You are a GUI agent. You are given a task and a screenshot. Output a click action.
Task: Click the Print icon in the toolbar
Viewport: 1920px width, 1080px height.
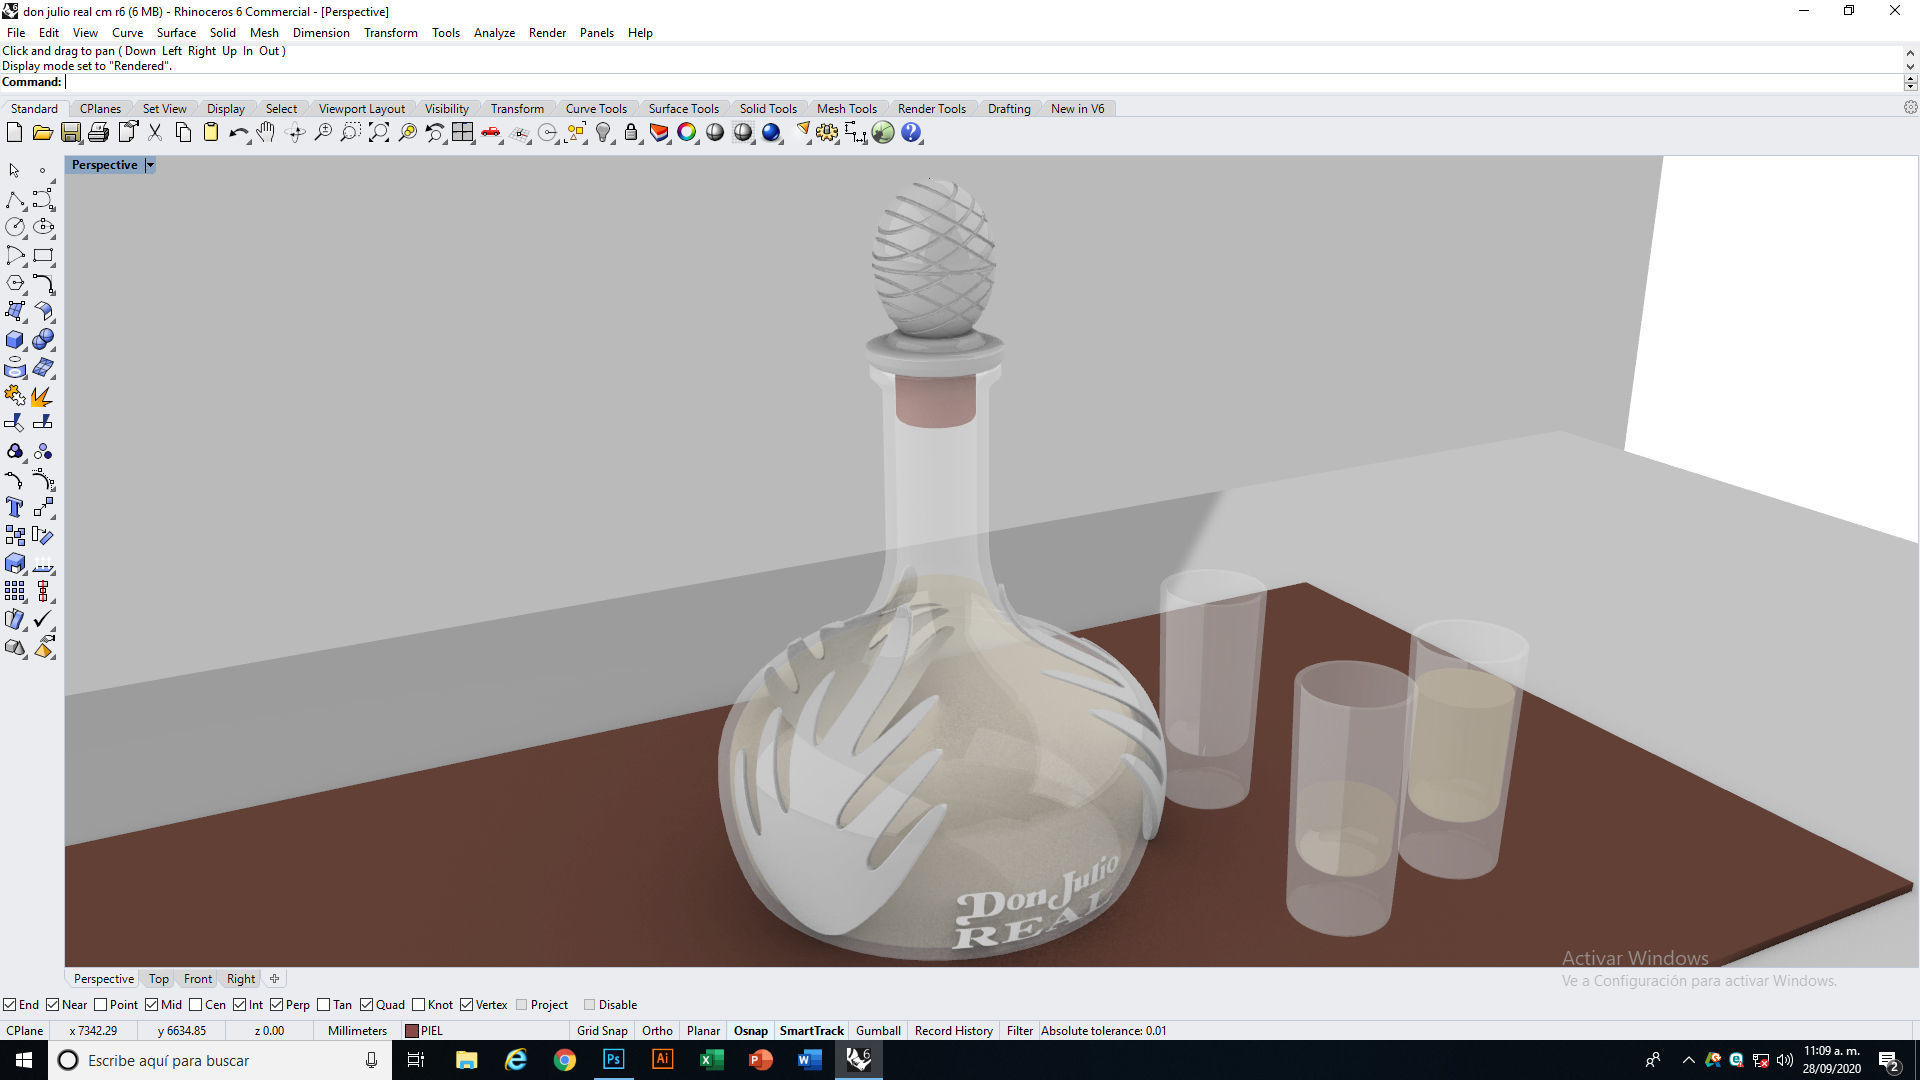coord(98,132)
